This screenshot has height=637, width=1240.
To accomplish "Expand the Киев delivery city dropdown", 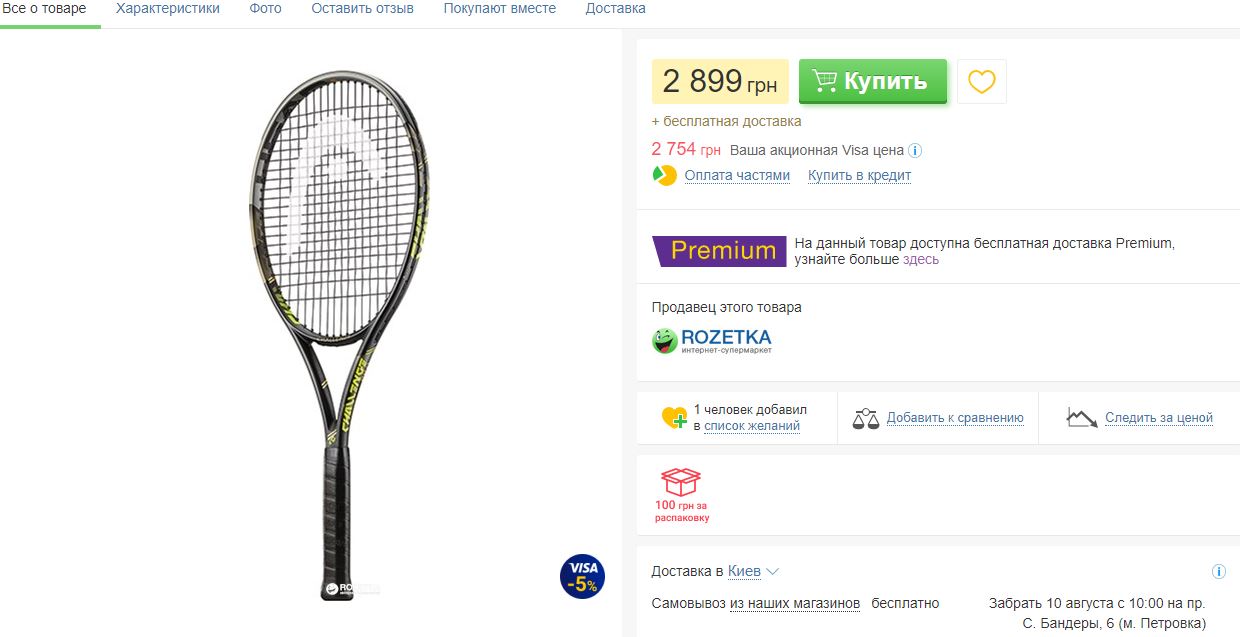I will (x=753, y=571).
